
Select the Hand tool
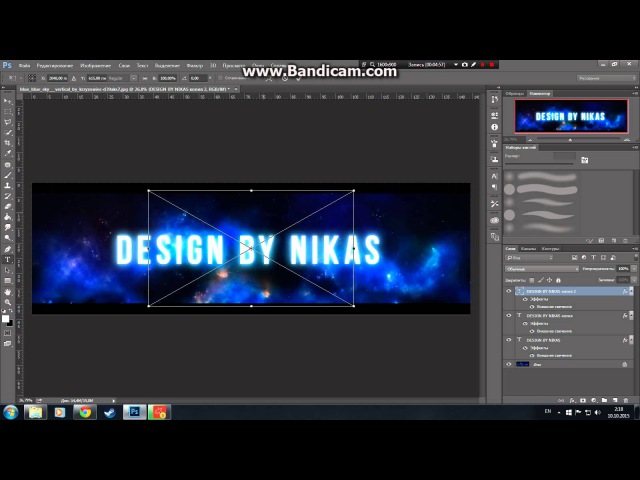pos(7,292)
